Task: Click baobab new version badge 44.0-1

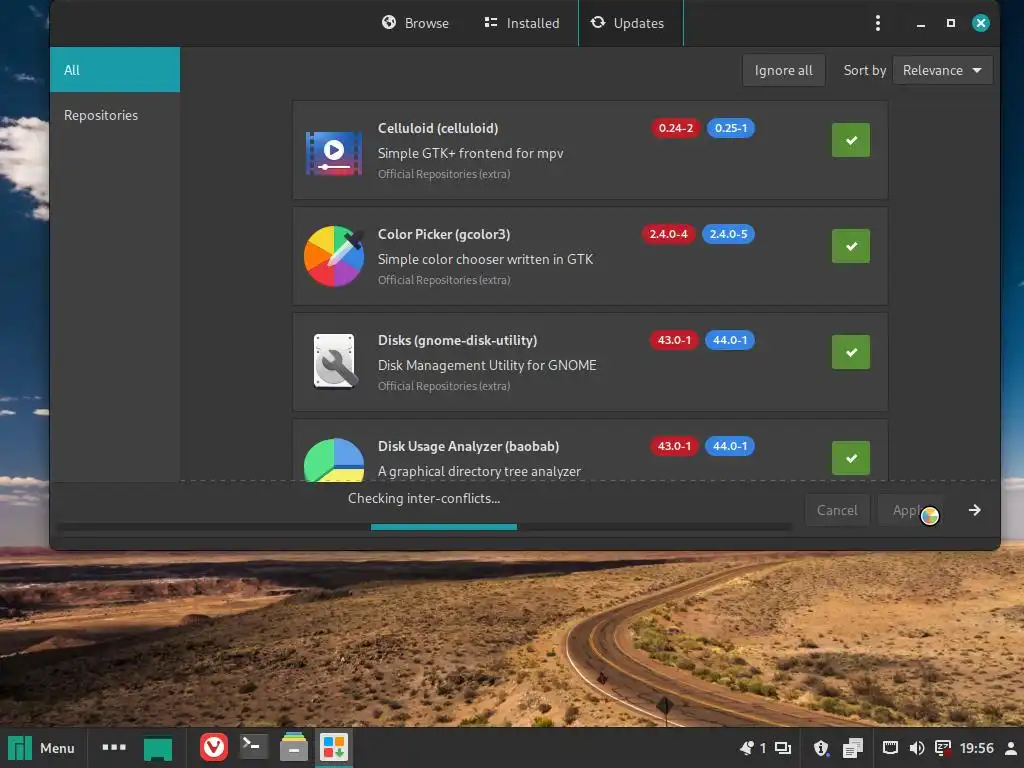Action: pyautogui.click(x=729, y=446)
